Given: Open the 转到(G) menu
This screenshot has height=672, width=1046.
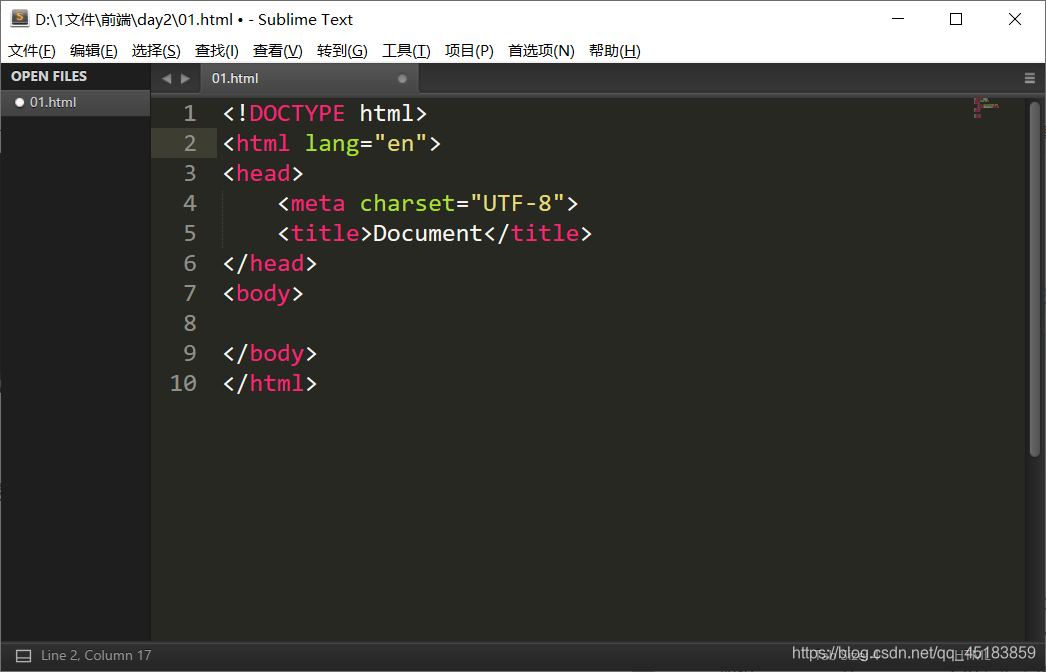Looking at the screenshot, I should coord(342,51).
